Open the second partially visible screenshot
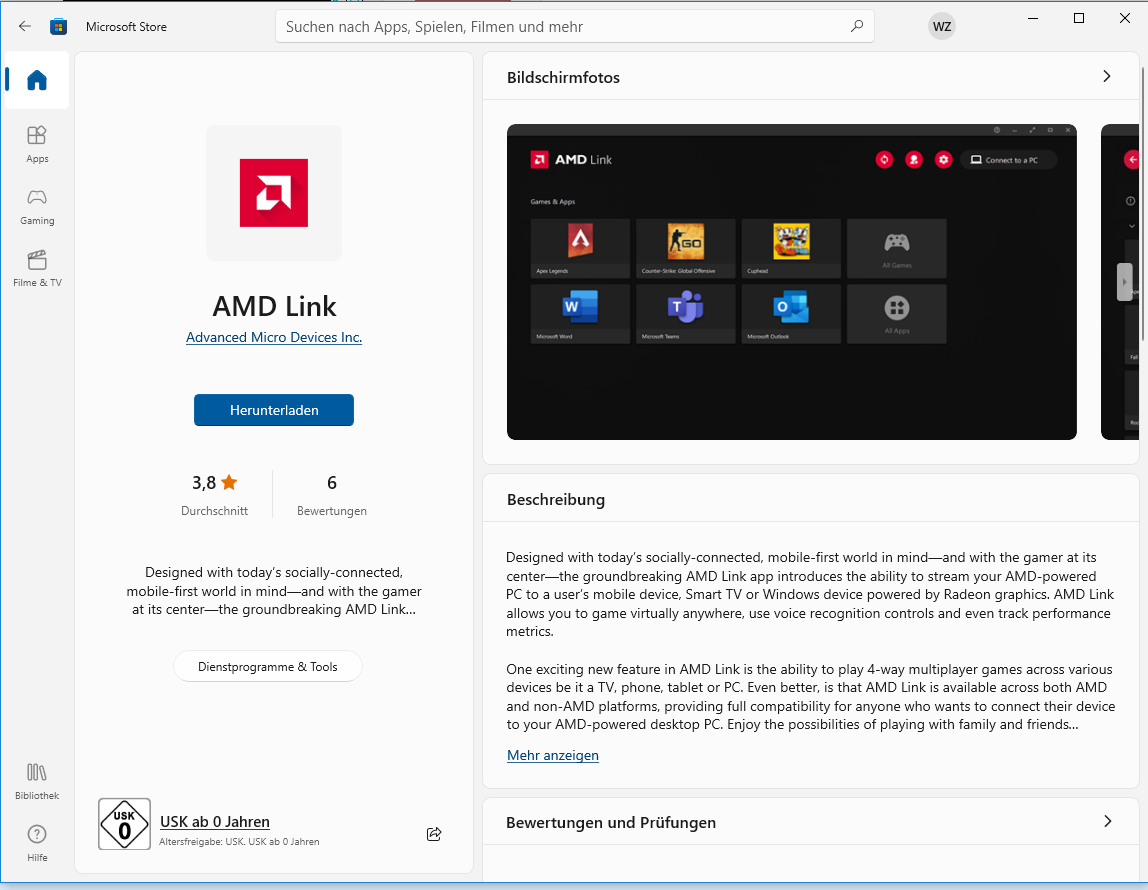This screenshot has height=890, width=1148. (1120, 282)
